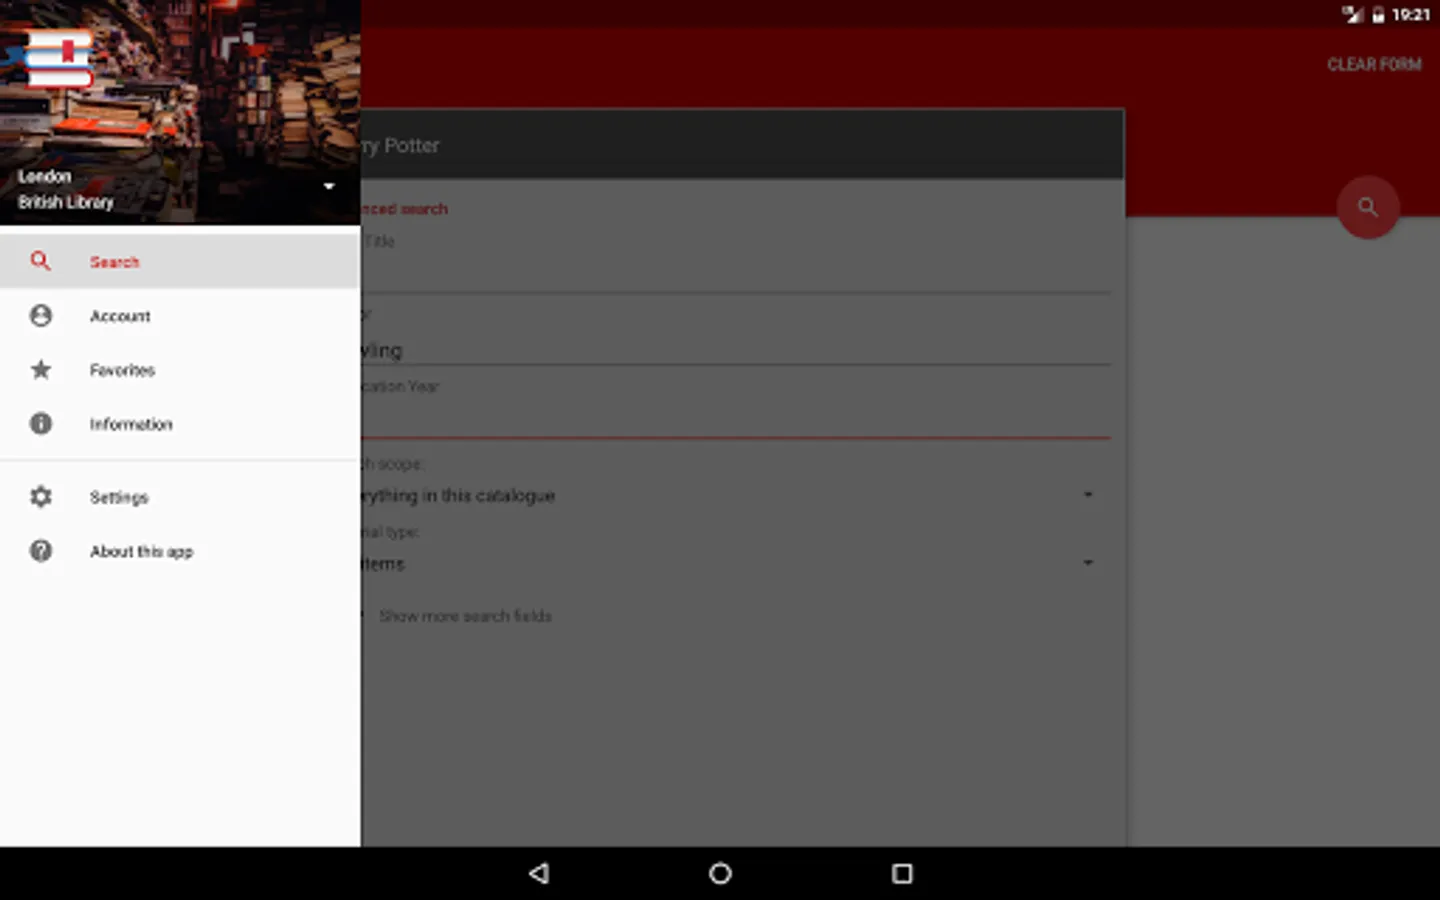Screen dimensions: 1440x900
Task: Expand the London British Library switcher arrow
Action: [329, 186]
